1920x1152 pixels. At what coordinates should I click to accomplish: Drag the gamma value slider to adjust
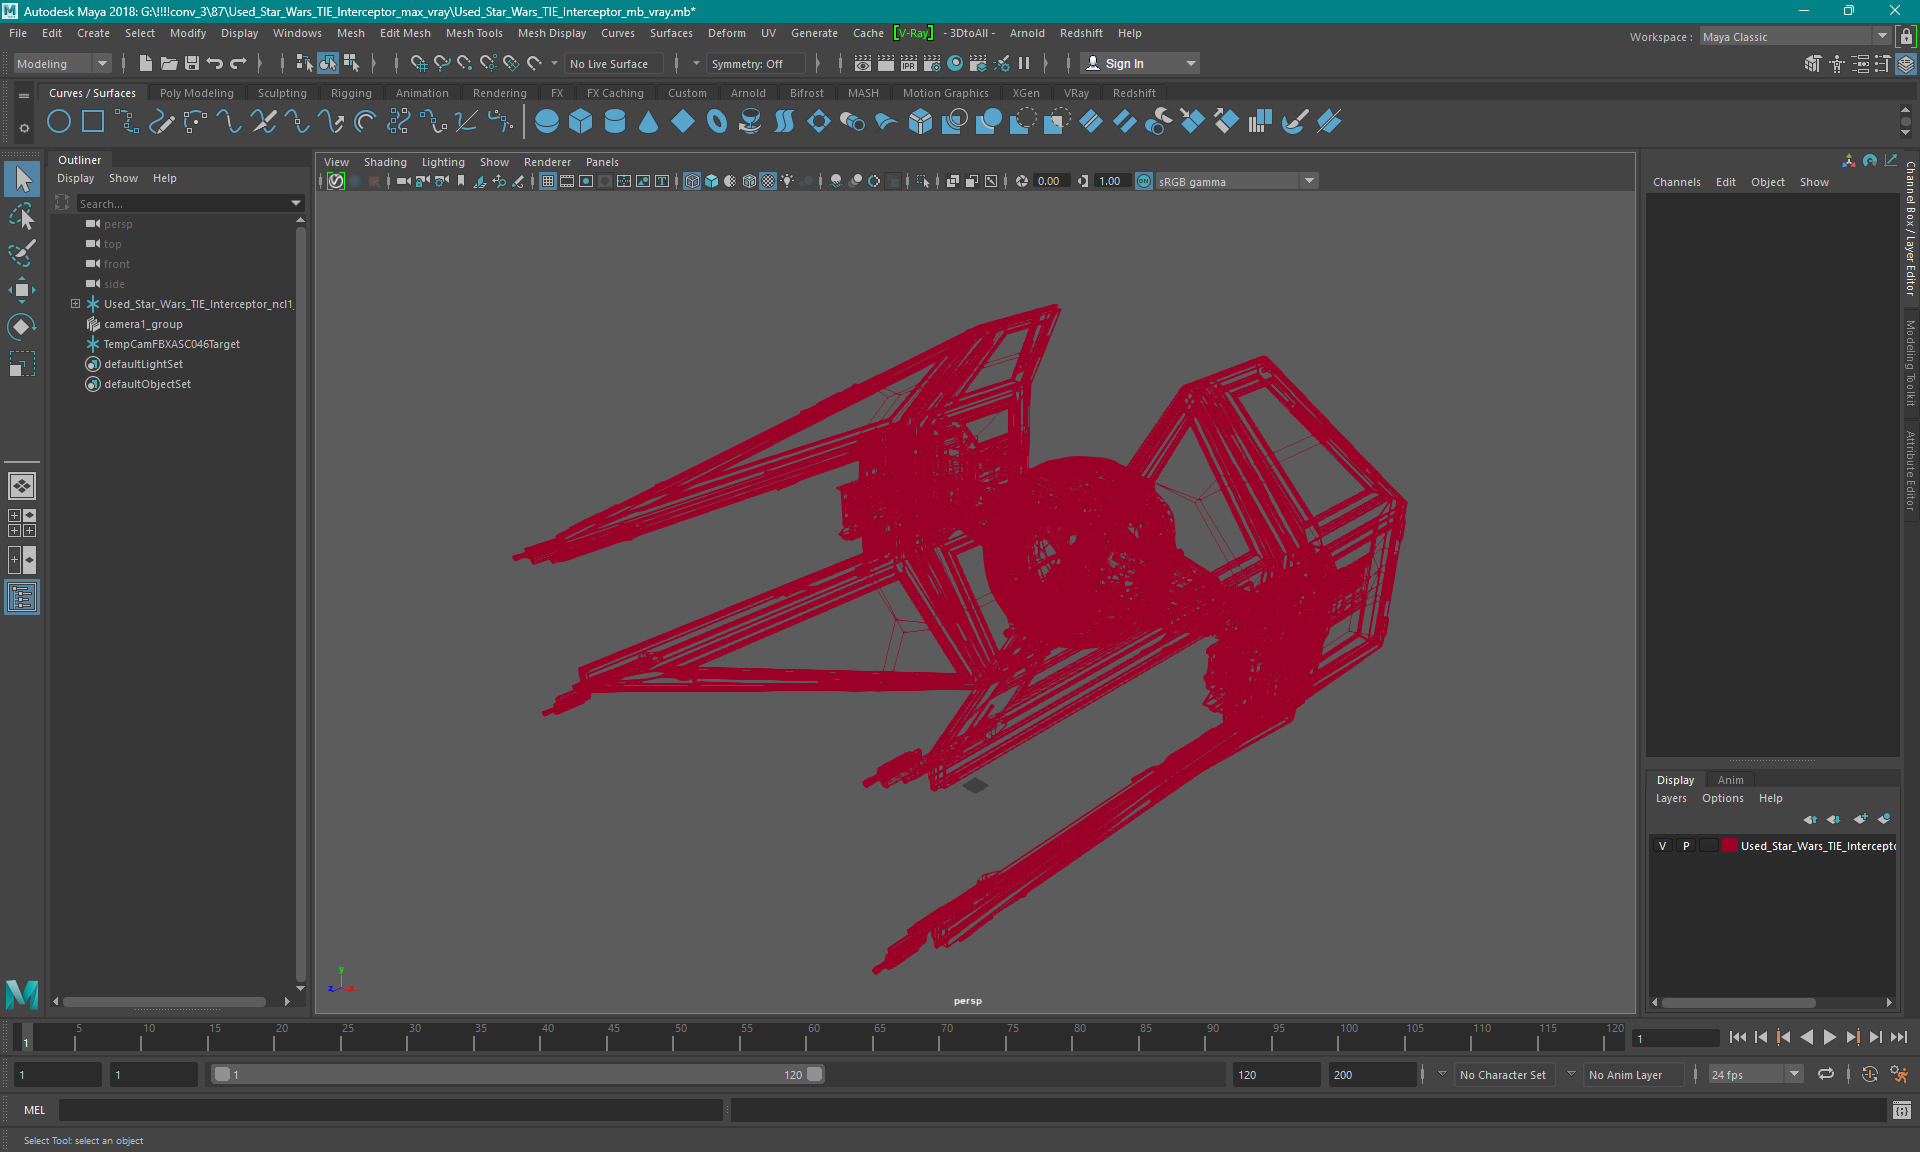pos(1112,181)
